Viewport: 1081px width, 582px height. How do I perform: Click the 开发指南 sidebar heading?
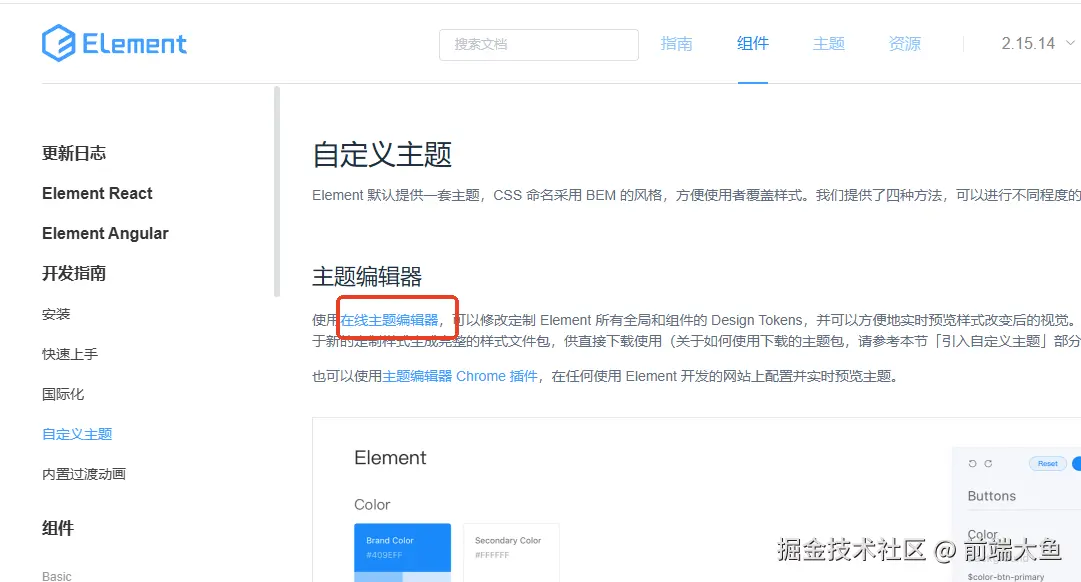[x=74, y=273]
